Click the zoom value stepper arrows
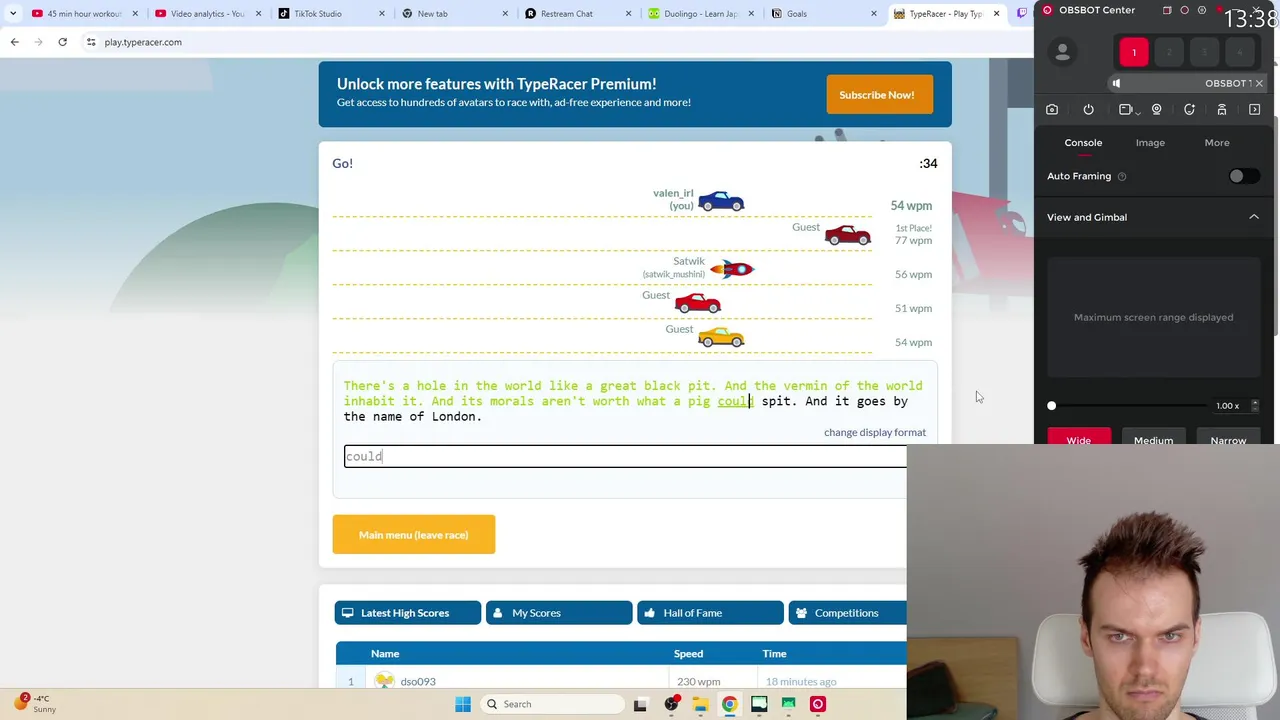This screenshot has width=1280, height=720. (1255, 406)
